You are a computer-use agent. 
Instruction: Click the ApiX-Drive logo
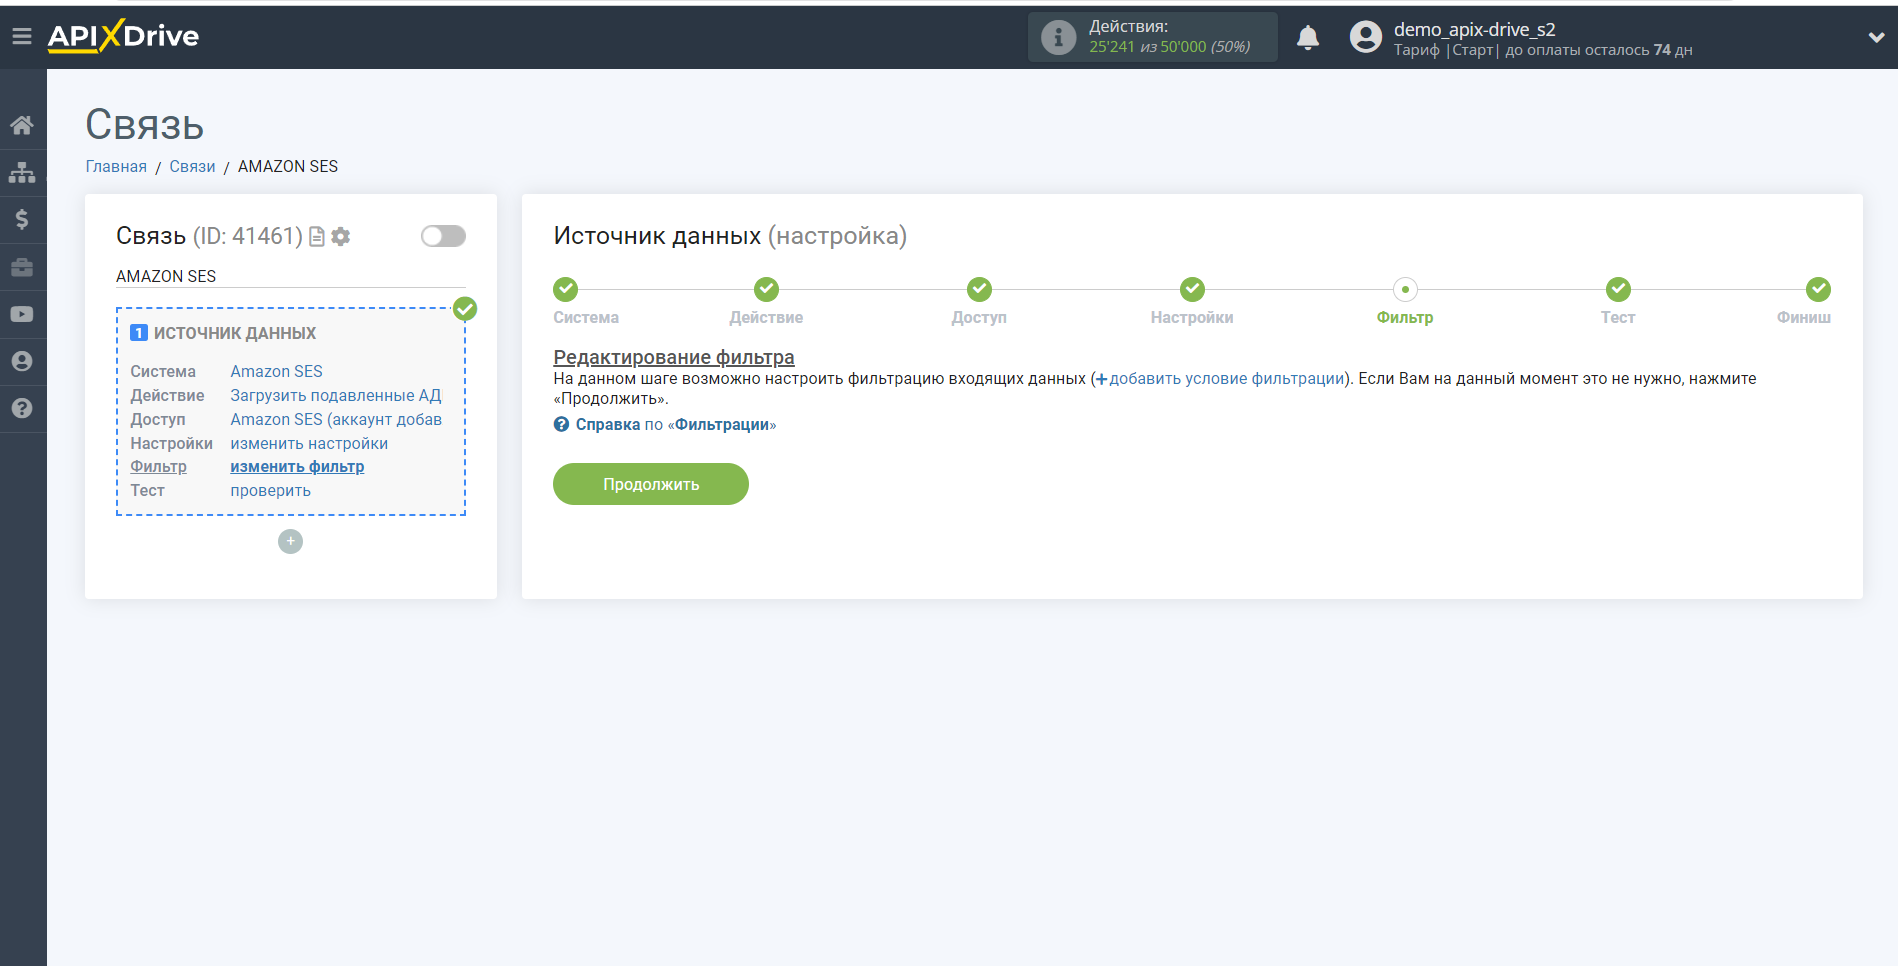pyautogui.click(x=123, y=36)
